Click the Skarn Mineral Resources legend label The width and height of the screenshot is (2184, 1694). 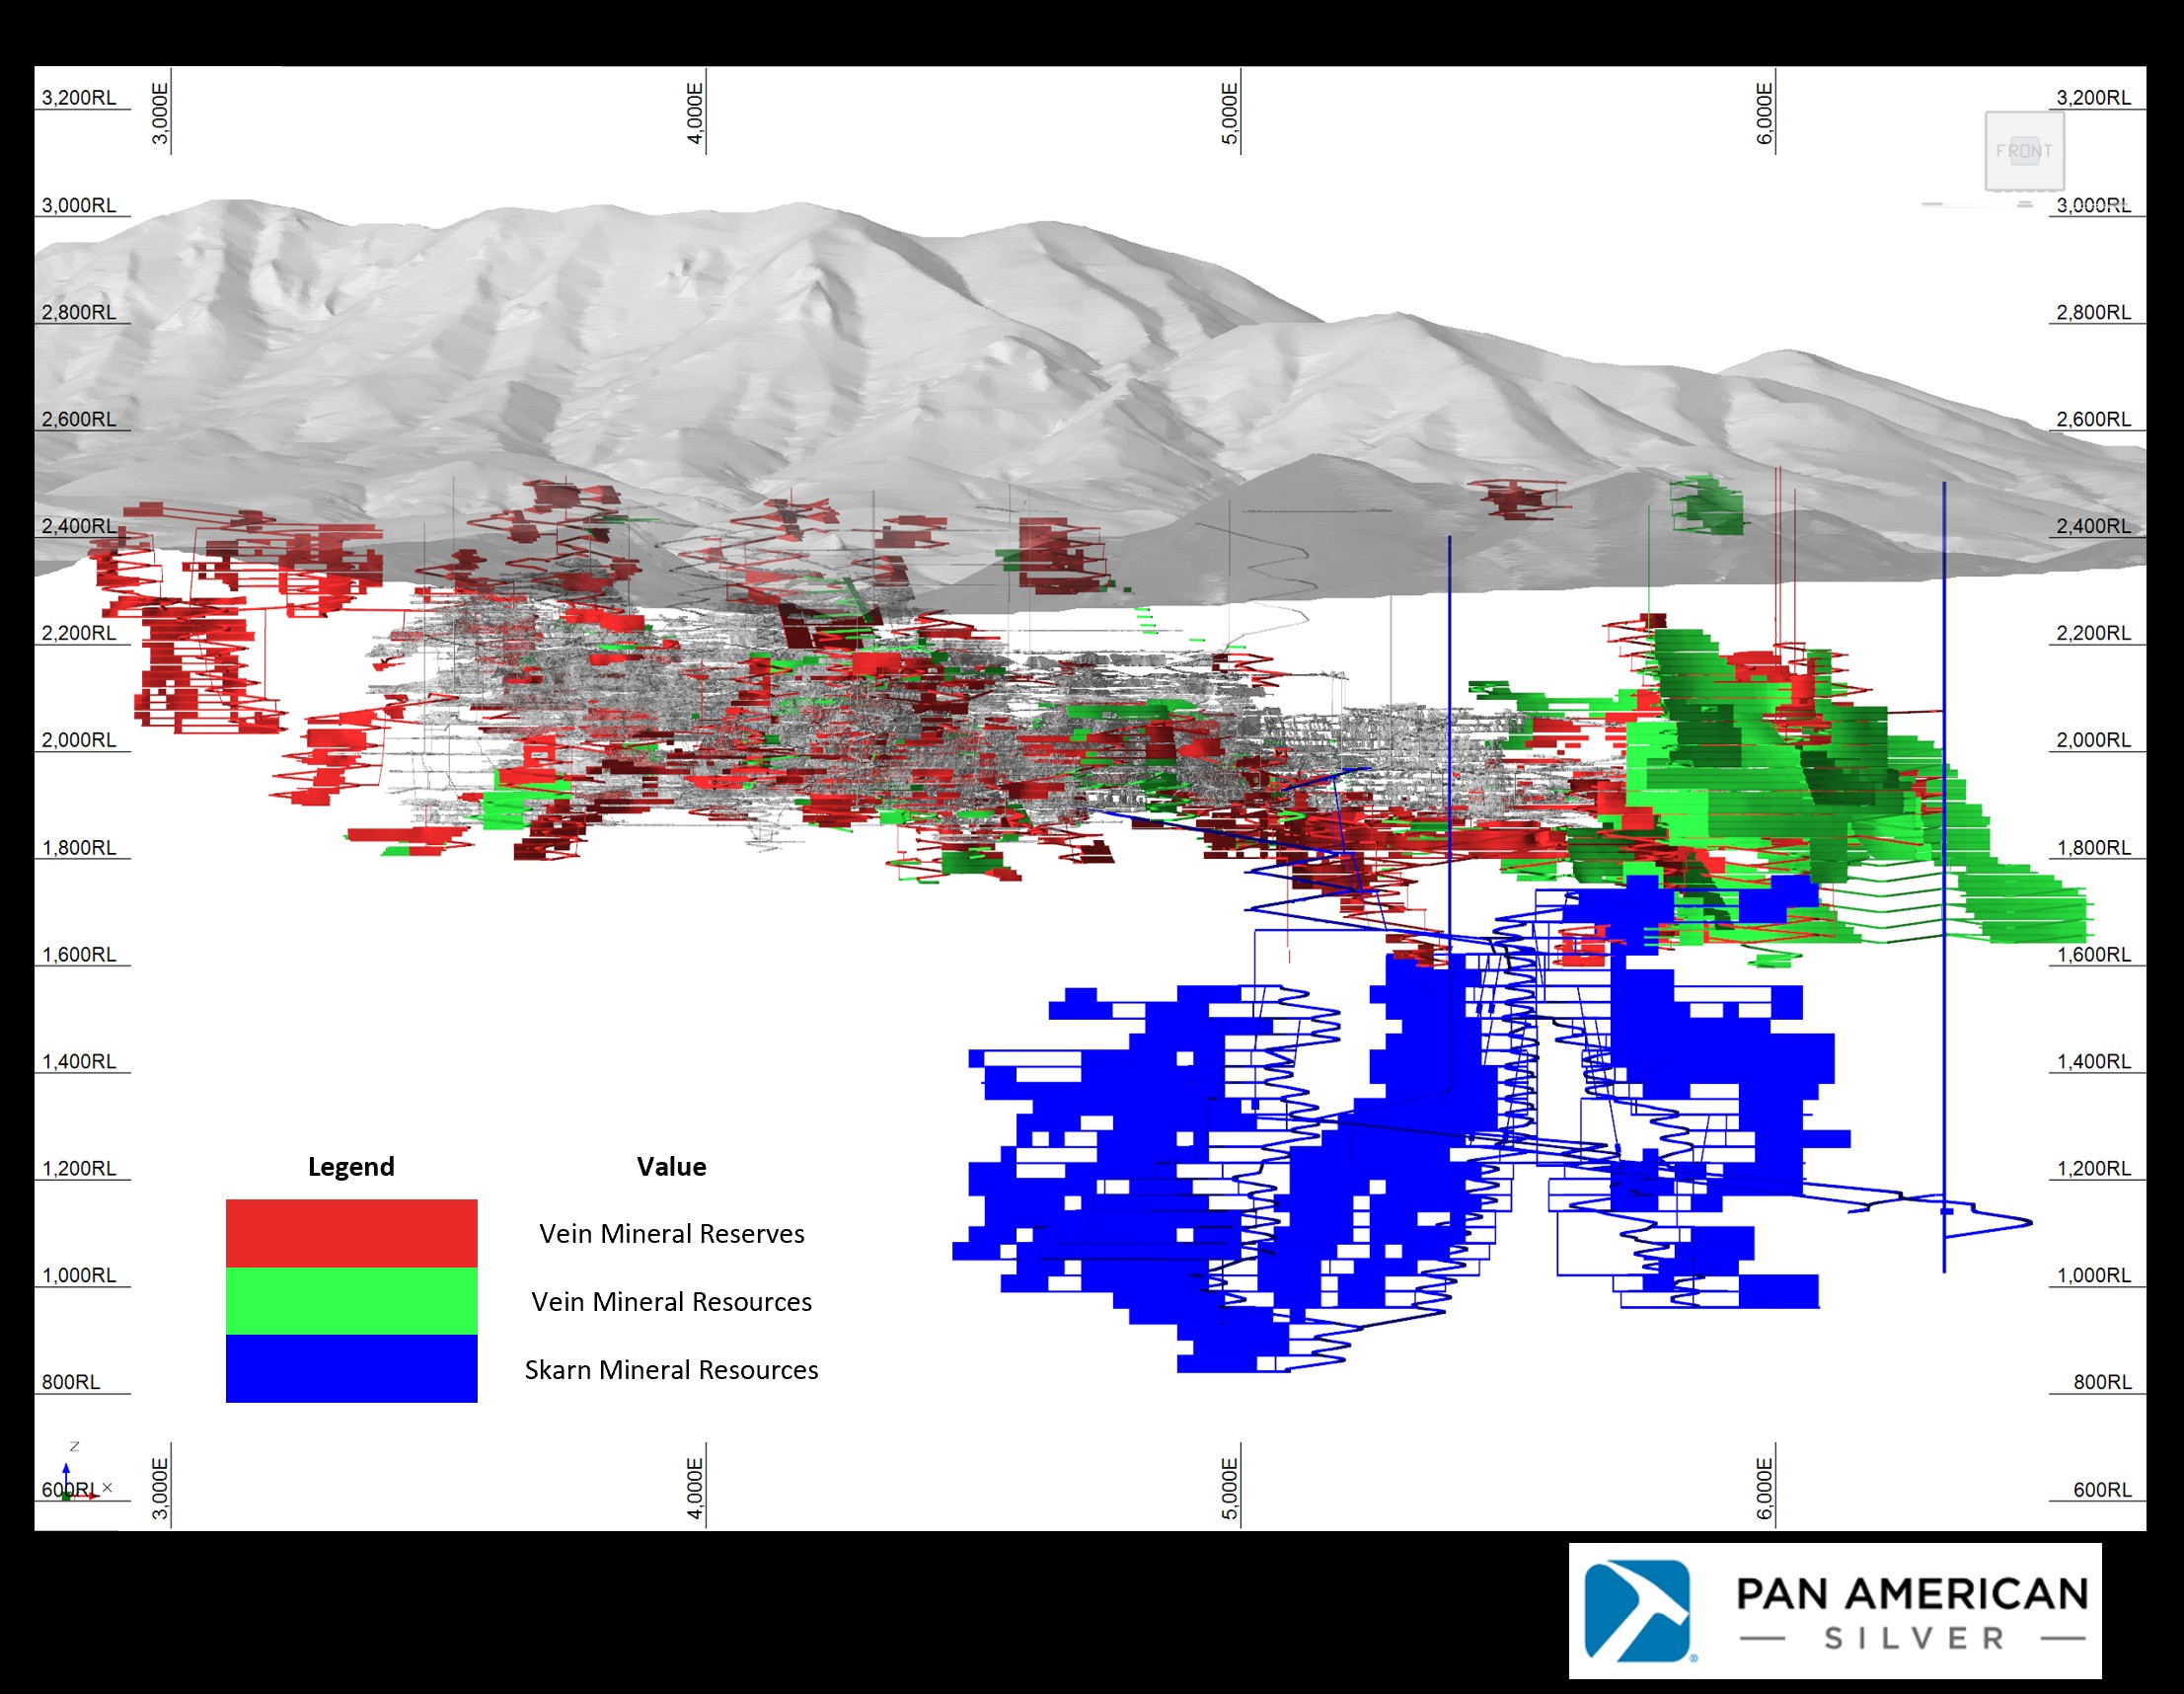point(671,1370)
